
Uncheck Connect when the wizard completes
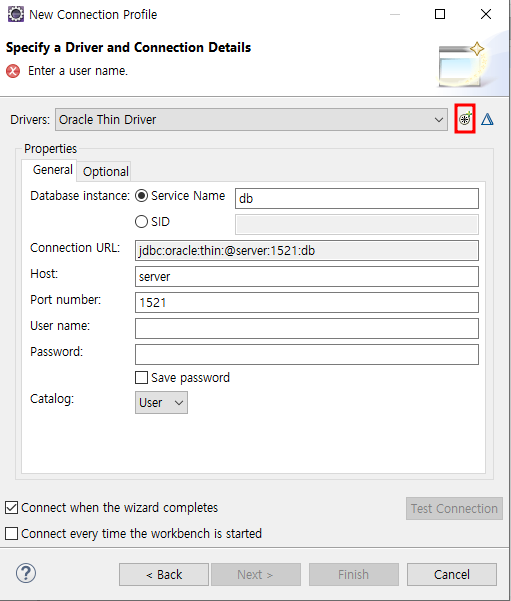click(12, 507)
